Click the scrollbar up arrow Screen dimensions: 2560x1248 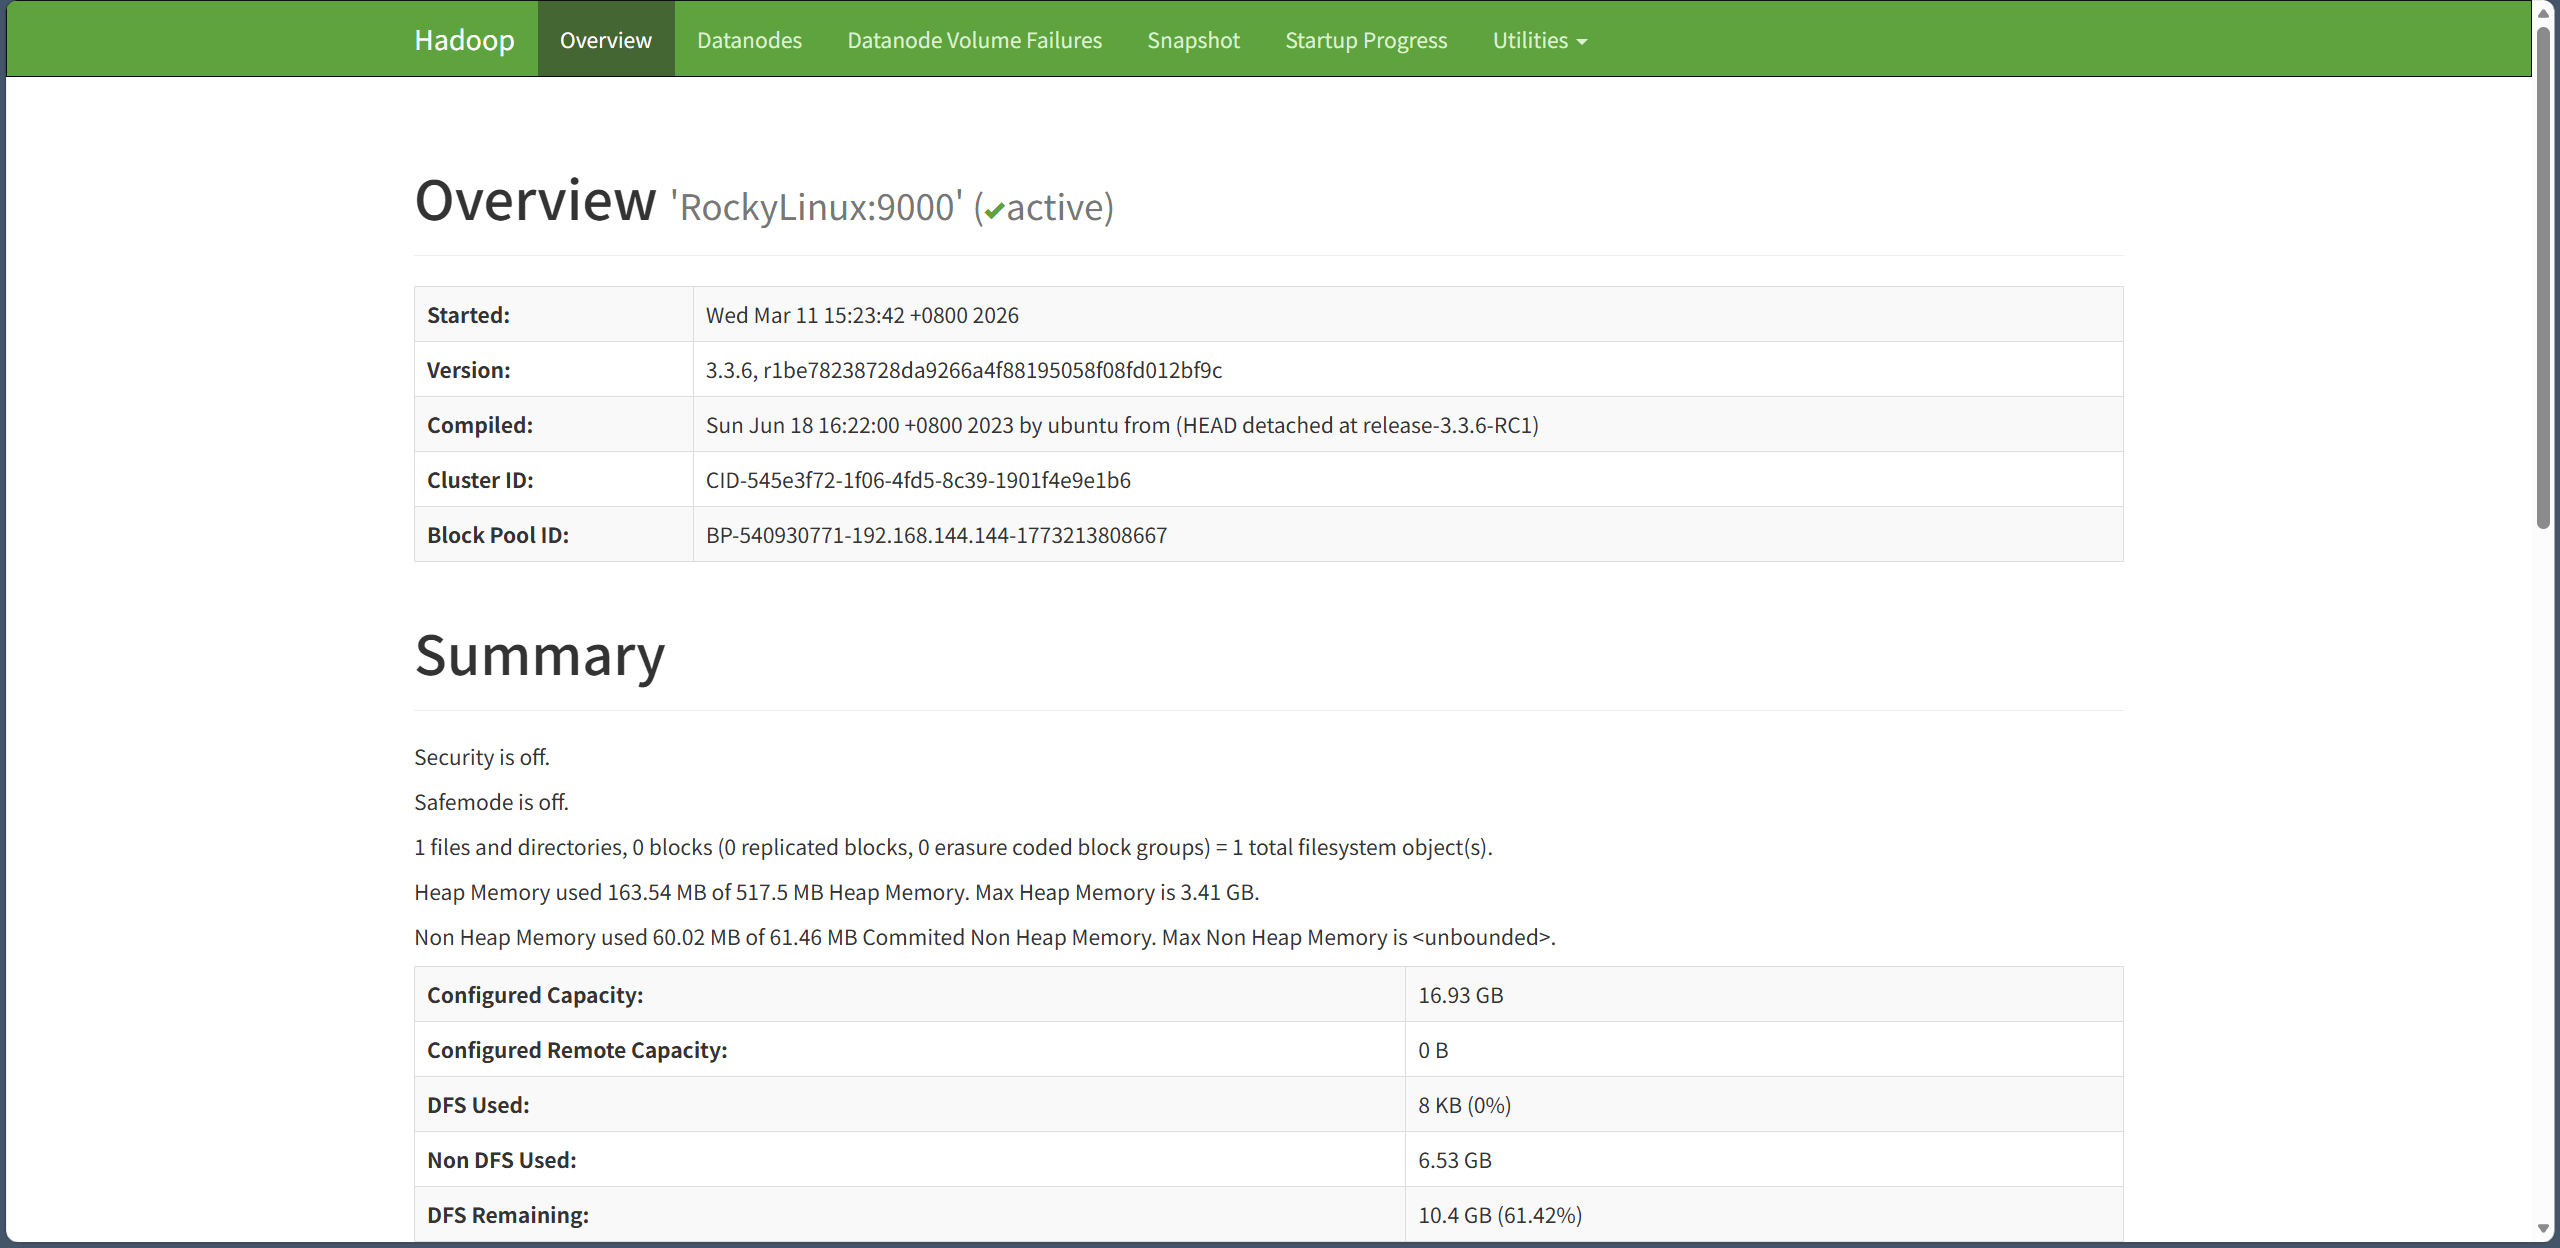(2544, 12)
